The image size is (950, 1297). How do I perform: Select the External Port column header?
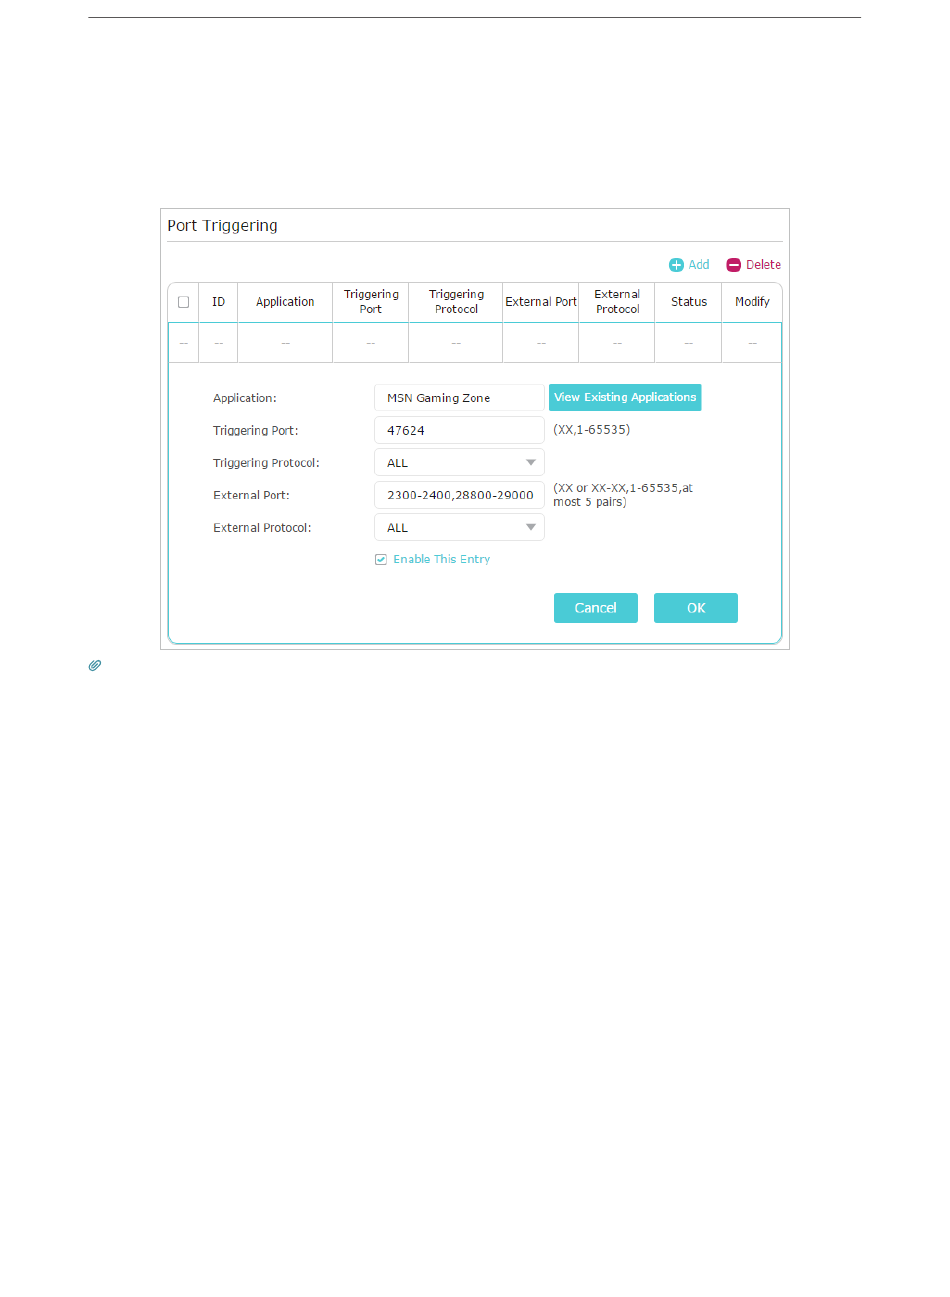click(541, 302)
